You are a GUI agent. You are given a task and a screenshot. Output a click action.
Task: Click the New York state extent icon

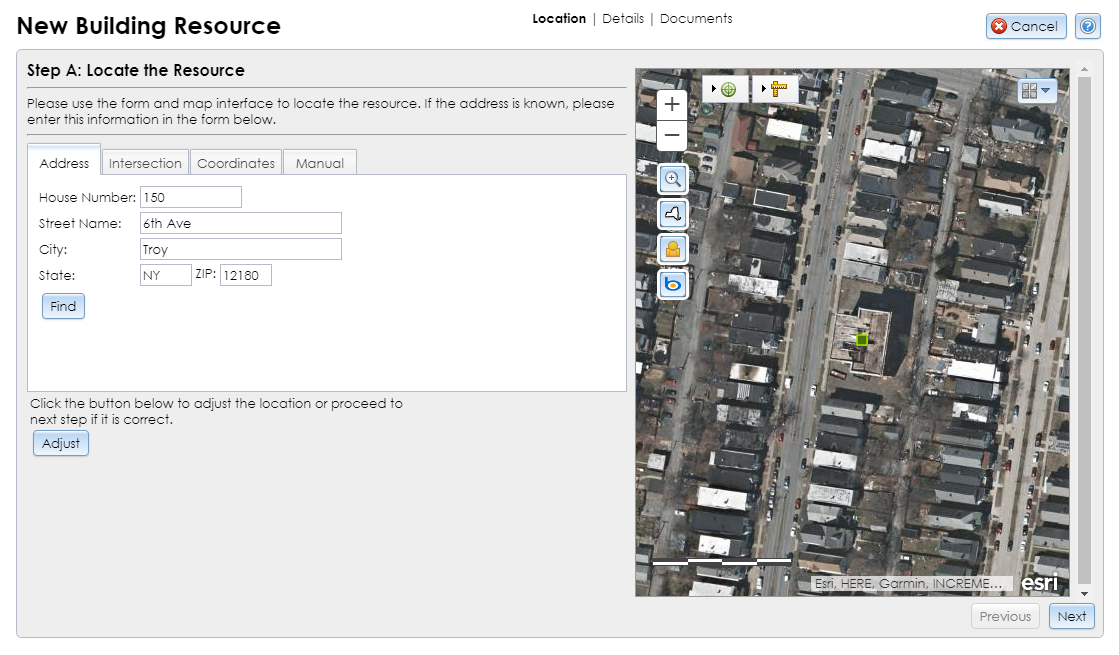pos(672,214)
